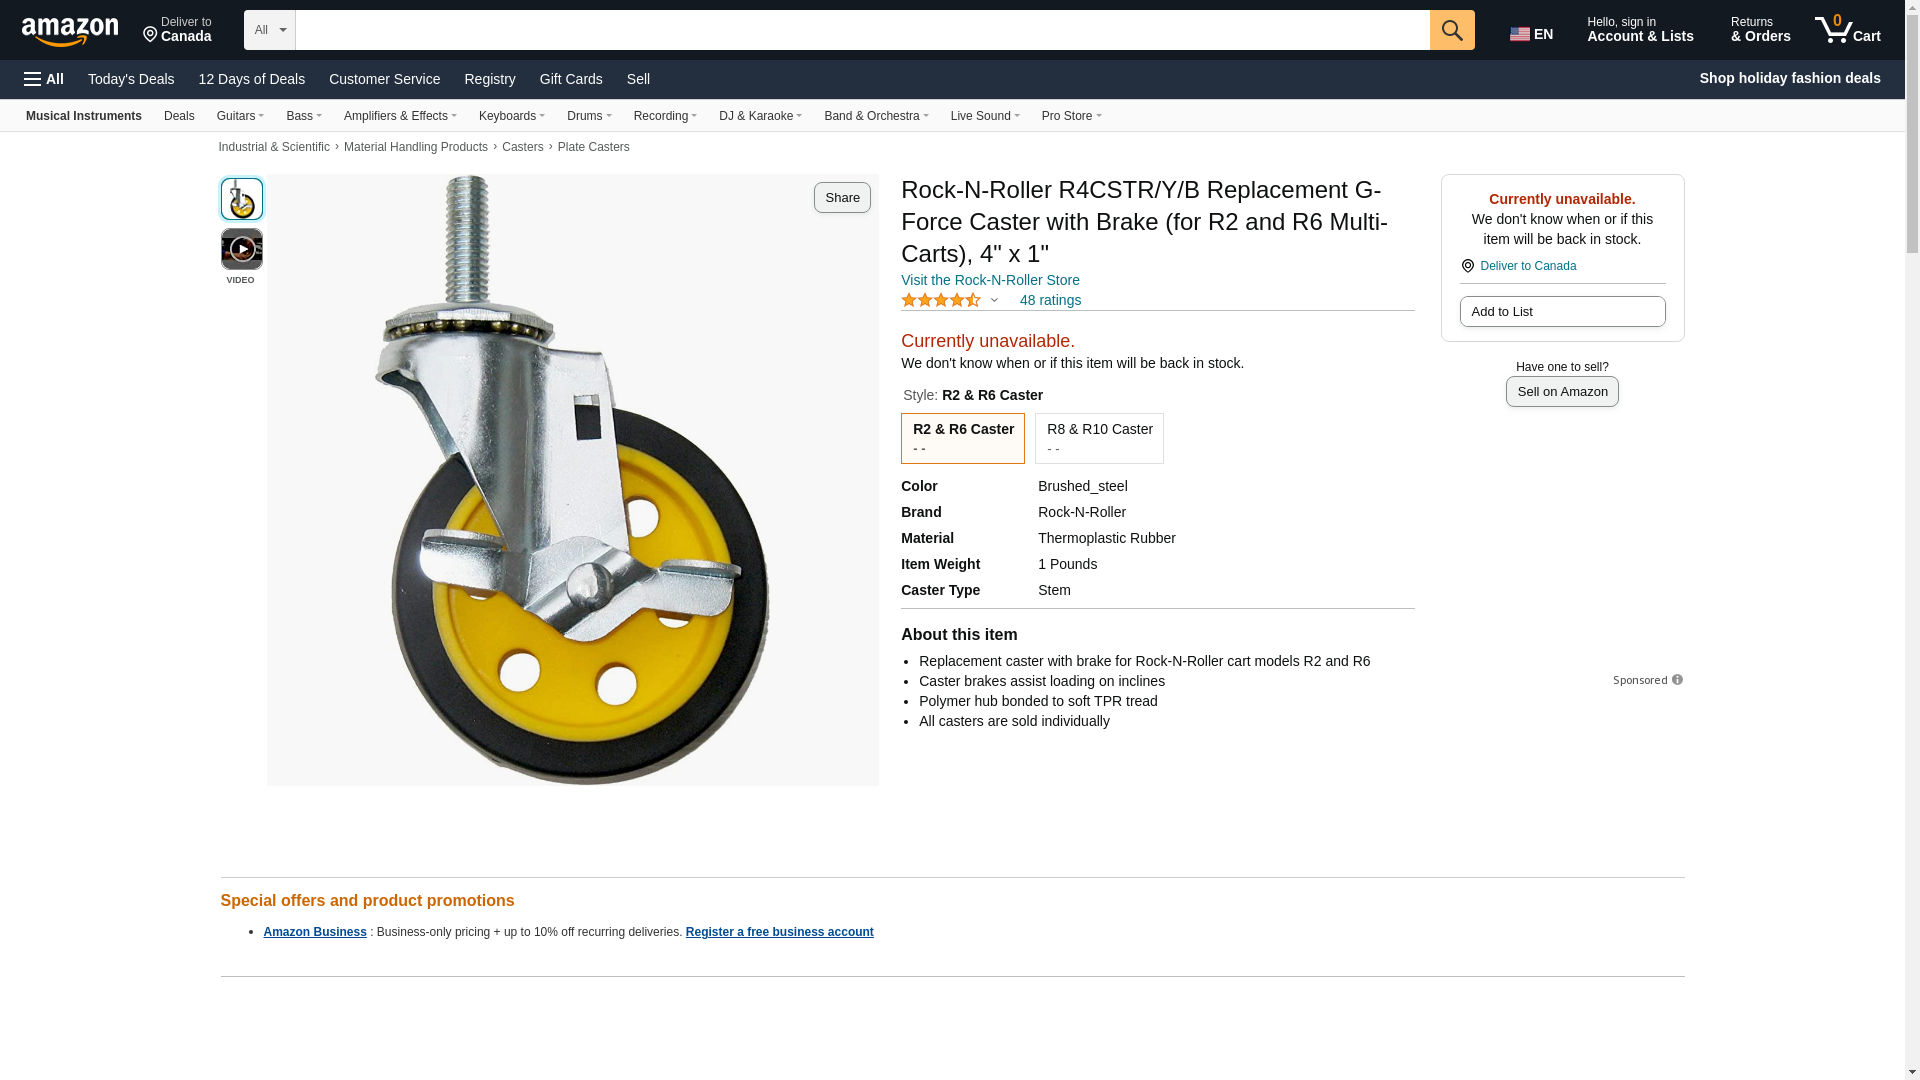Select the R2 & R6 Caster style
The width and height of the screenshot is (1920, 1080).
(962, 438)
